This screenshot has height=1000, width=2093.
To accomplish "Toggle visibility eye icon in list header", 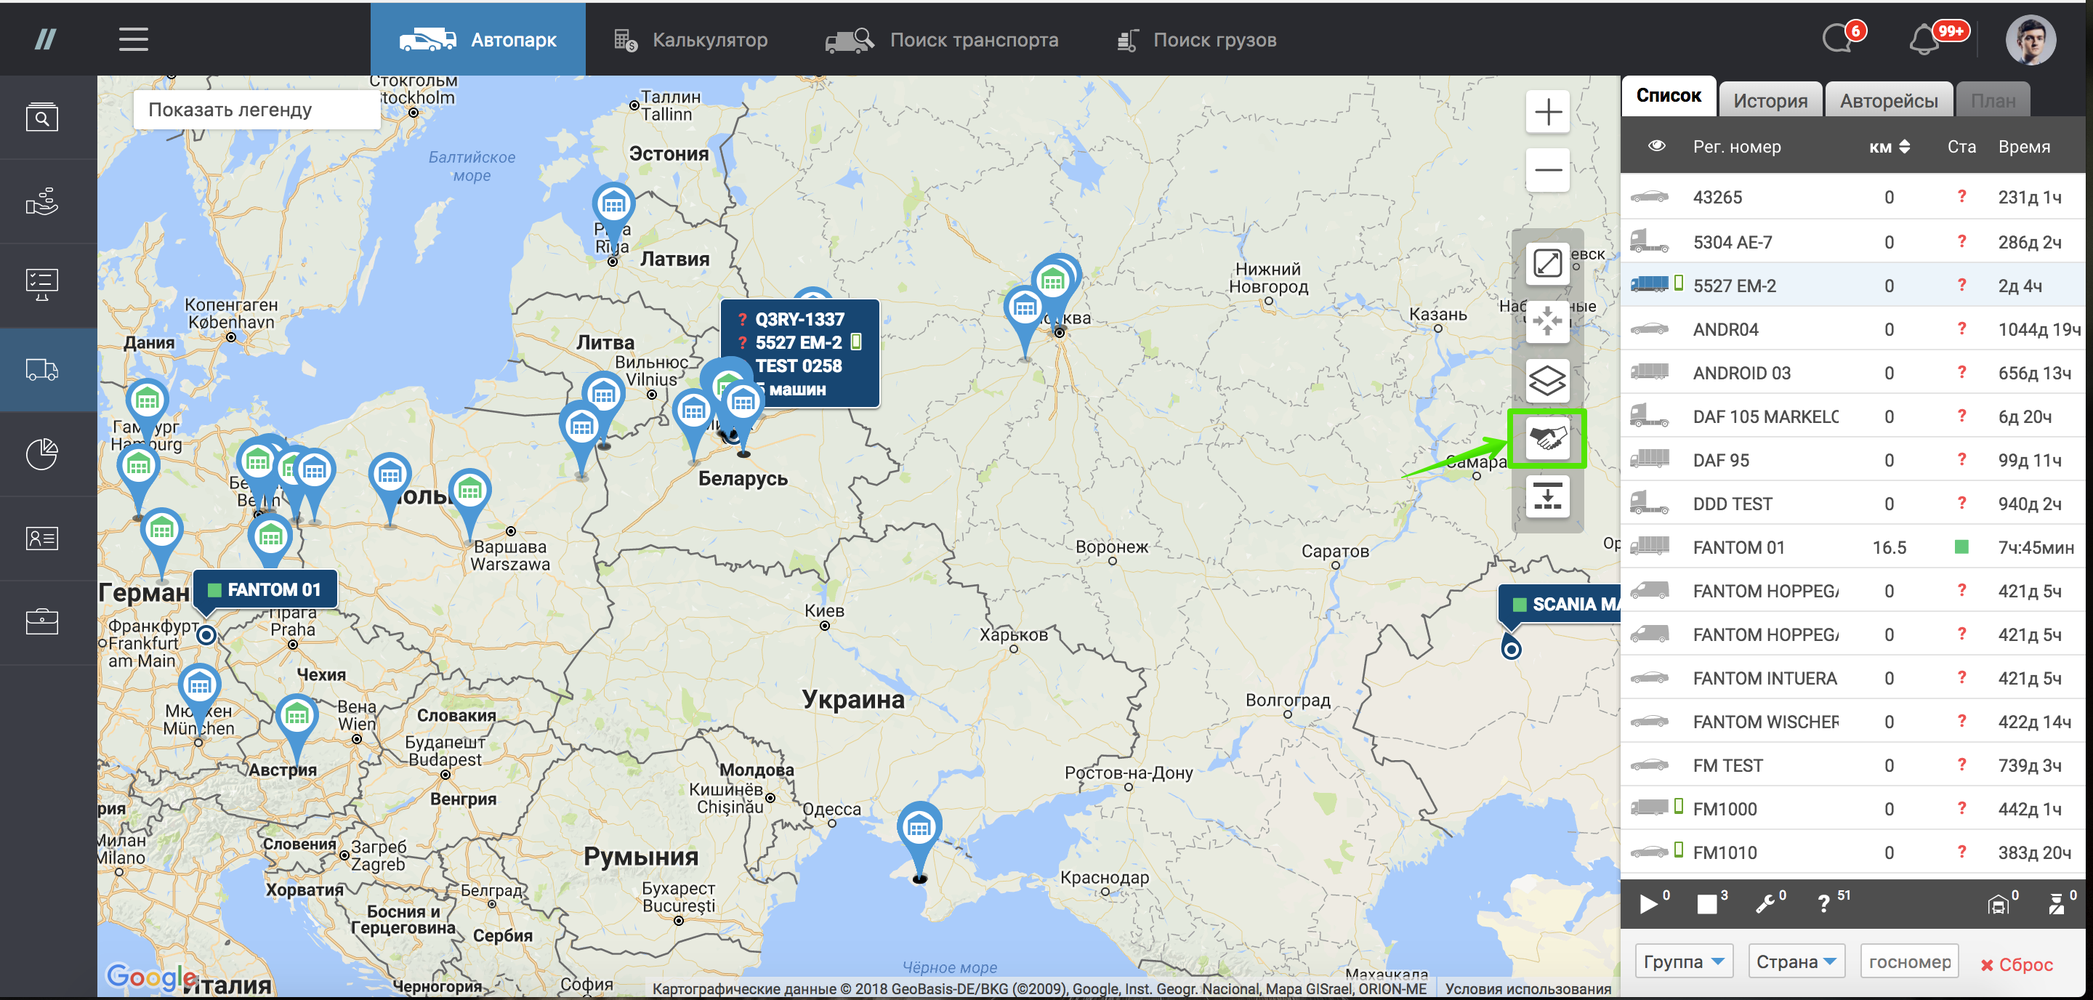I will click(x=1656, y=146).
